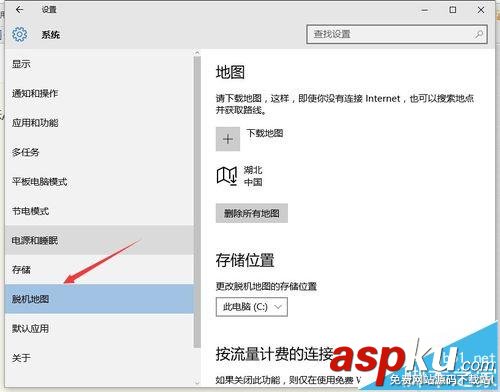Focus the 查找设置 search box
Image resolution: width=500 pixels, height=392 pixels.
tap(397, 34)
